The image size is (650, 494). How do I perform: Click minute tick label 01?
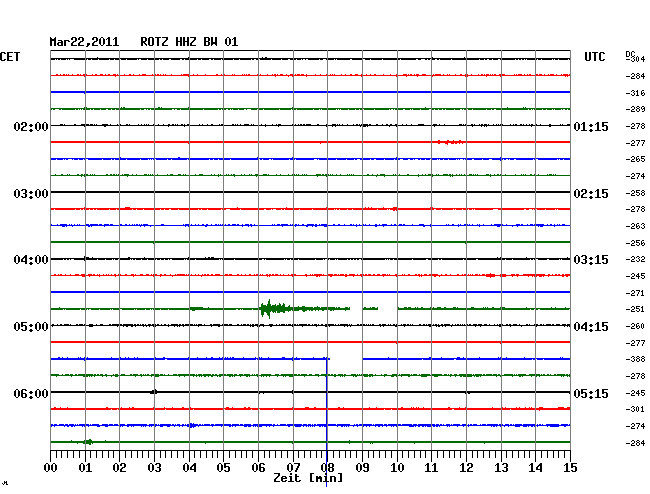[x=85, y=468]
